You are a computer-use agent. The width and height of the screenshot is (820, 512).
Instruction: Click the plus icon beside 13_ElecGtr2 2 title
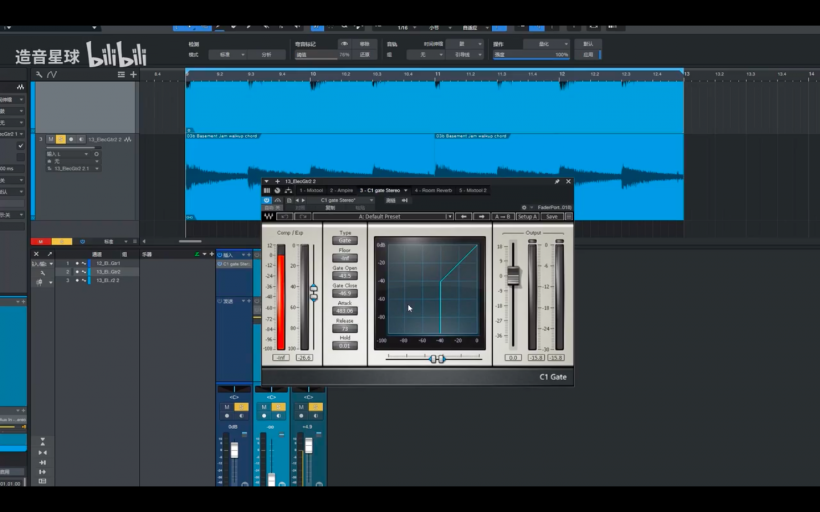pos(278,181)
